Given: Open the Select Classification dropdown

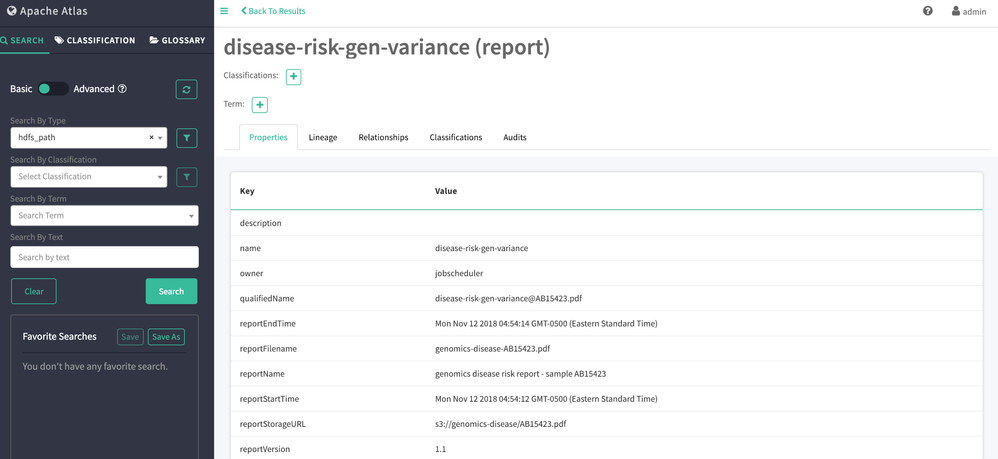Looking at the screenshot, I should pos(88,177).
